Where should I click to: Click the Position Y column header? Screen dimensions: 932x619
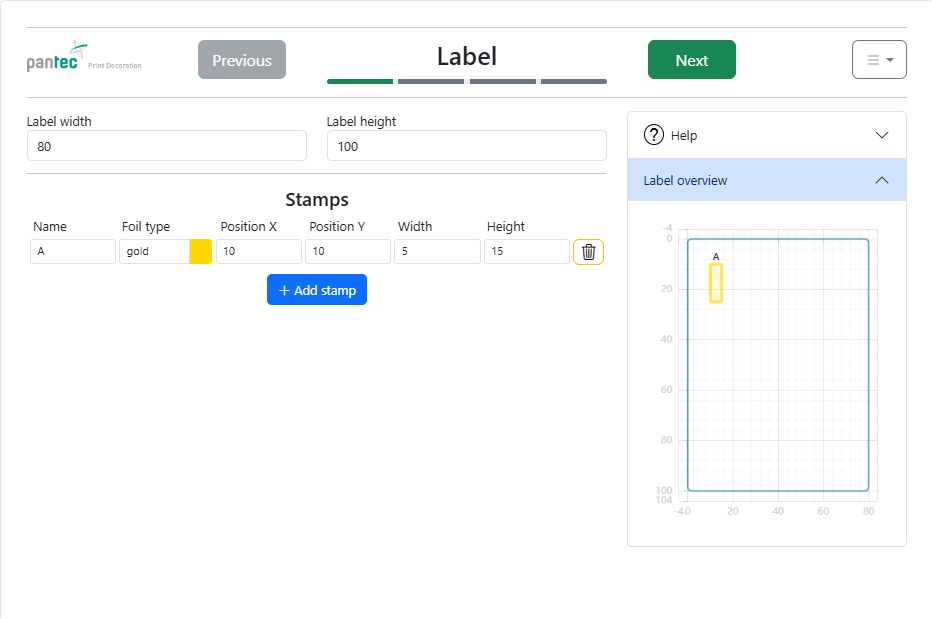click(337, 227)
